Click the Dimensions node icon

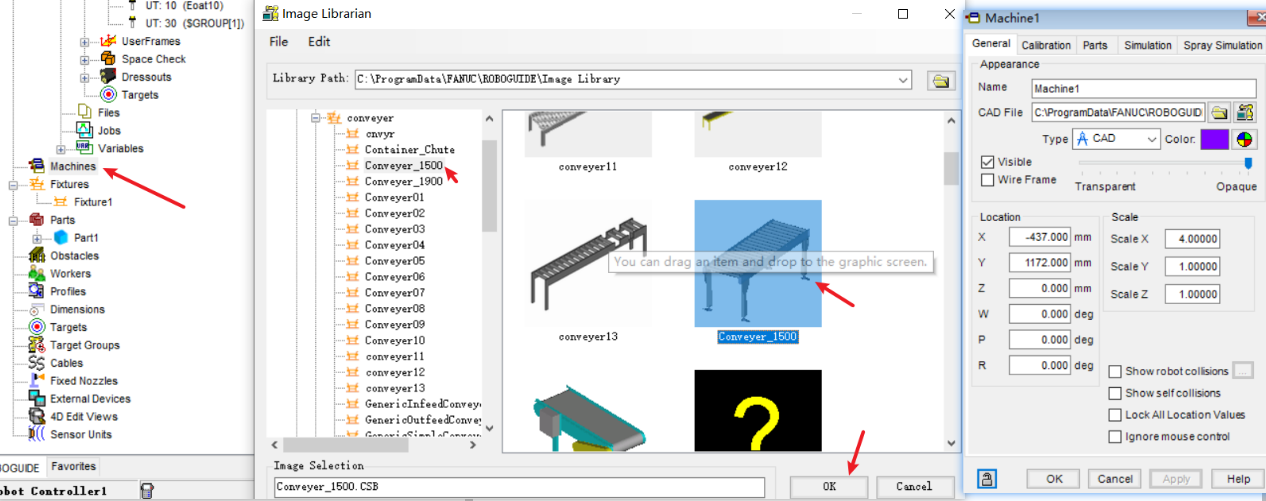(x=37, y=310)
